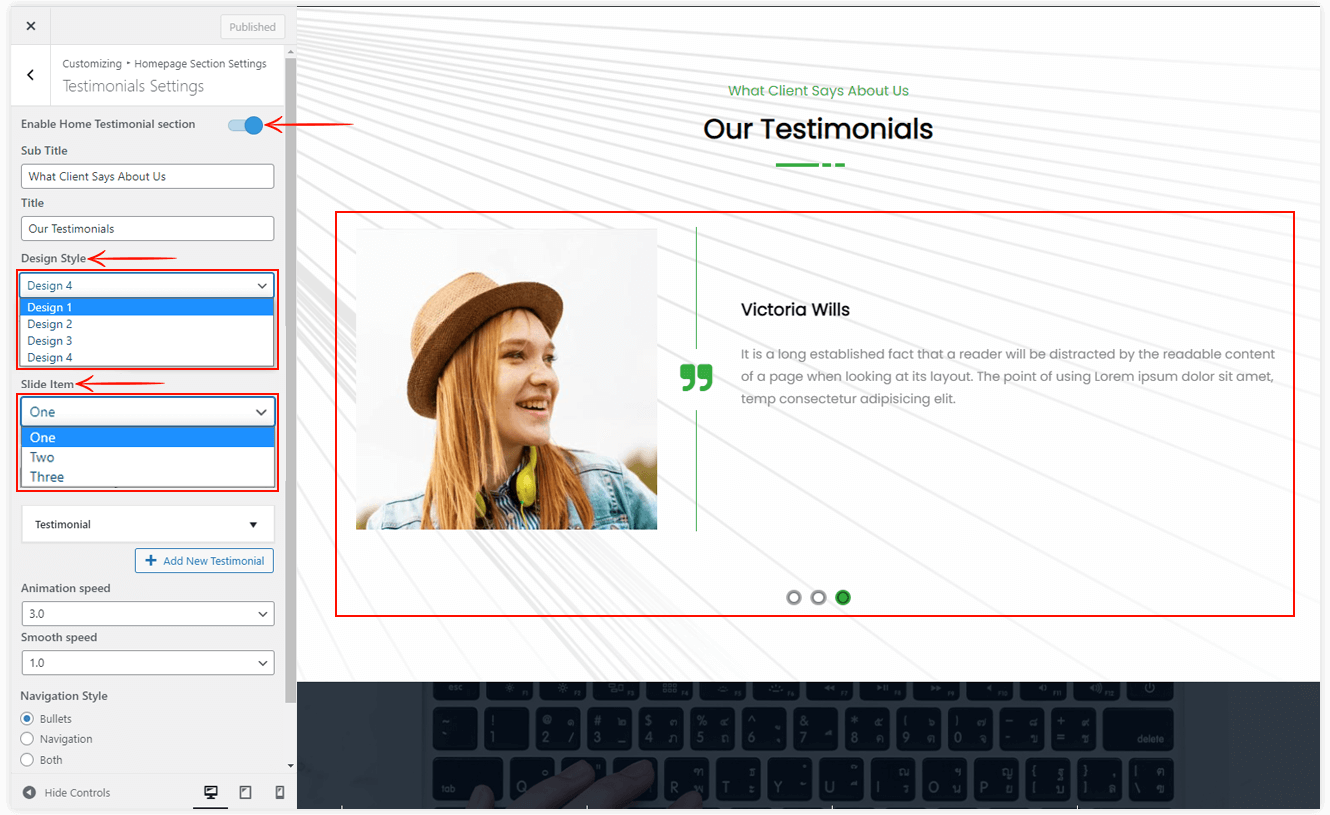Click the green quotation mark icon
The height and width of the screenshot is (815, 1330).
[x=696, y=377]
